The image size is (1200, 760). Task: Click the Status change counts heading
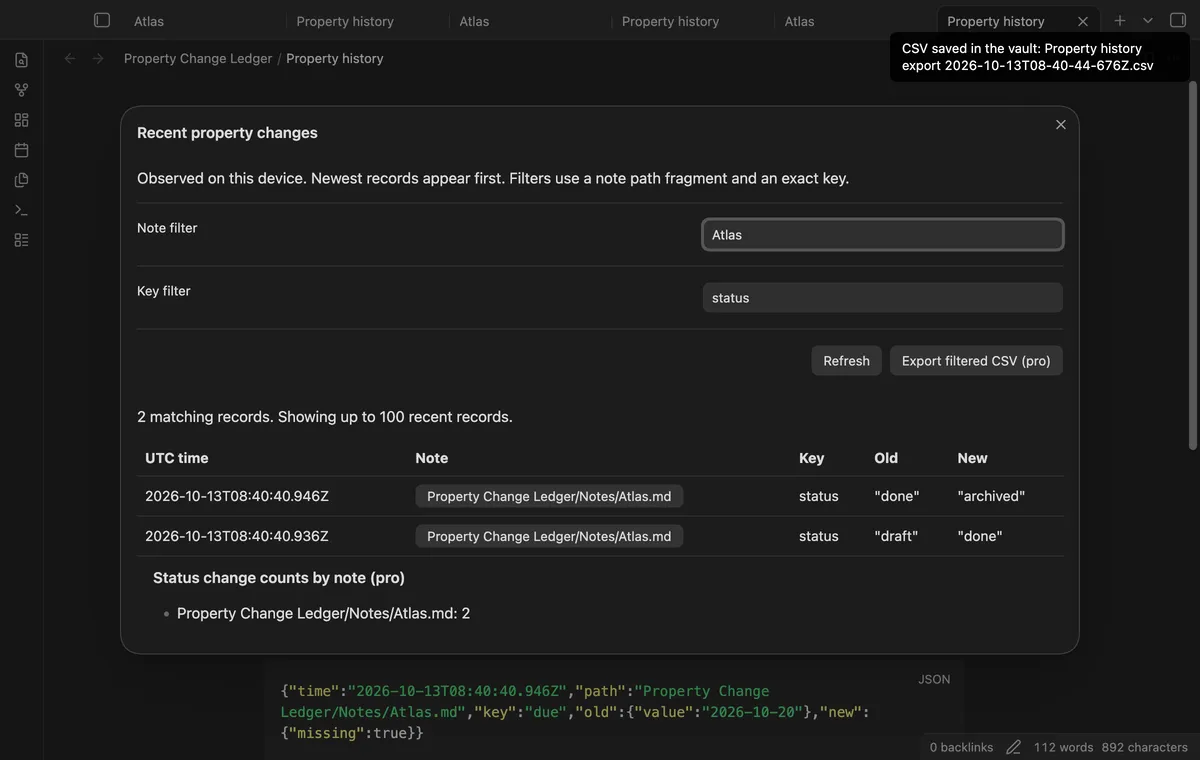279,578
